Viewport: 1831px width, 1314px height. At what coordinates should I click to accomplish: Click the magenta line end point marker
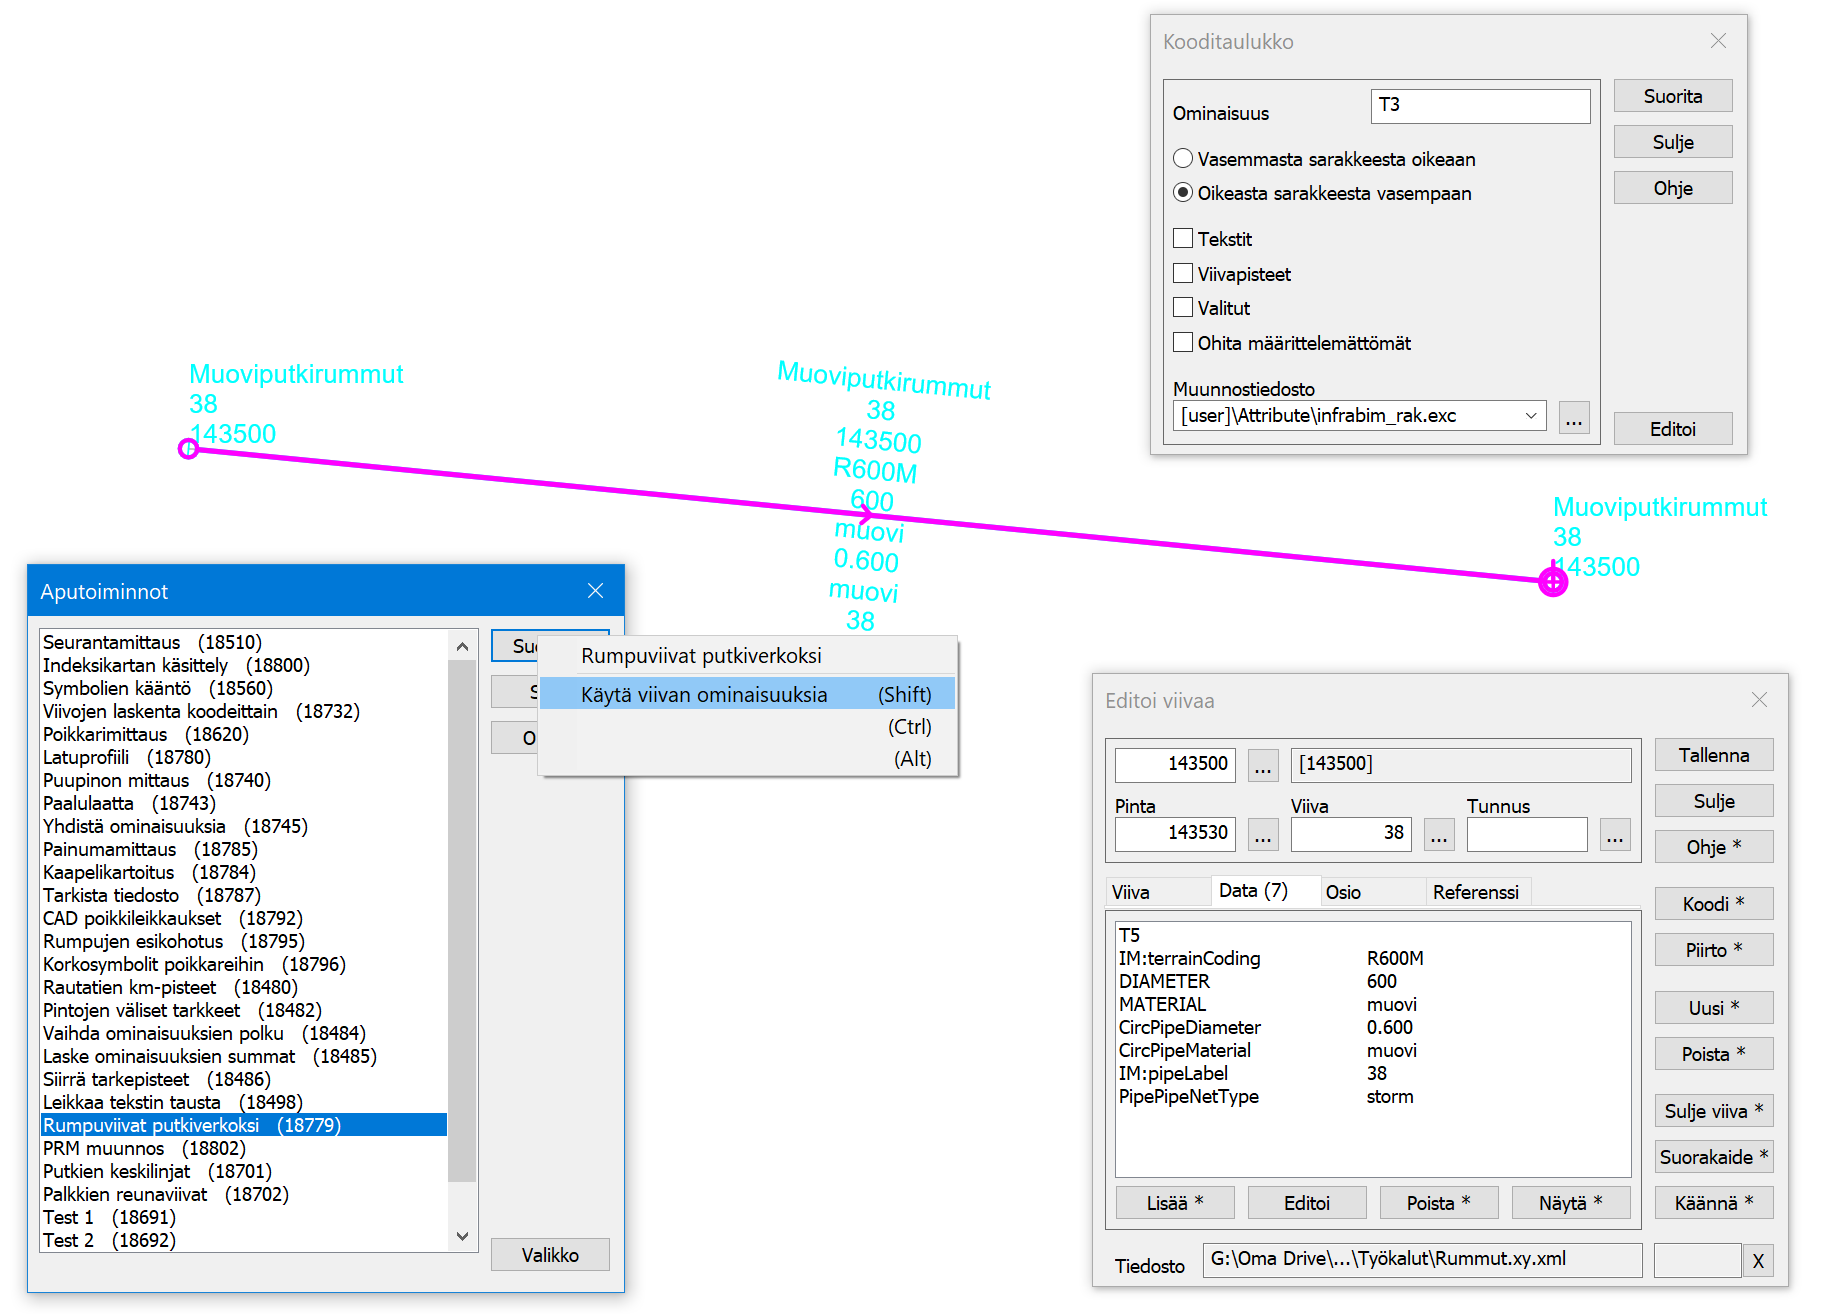[x=1552, y=581]
